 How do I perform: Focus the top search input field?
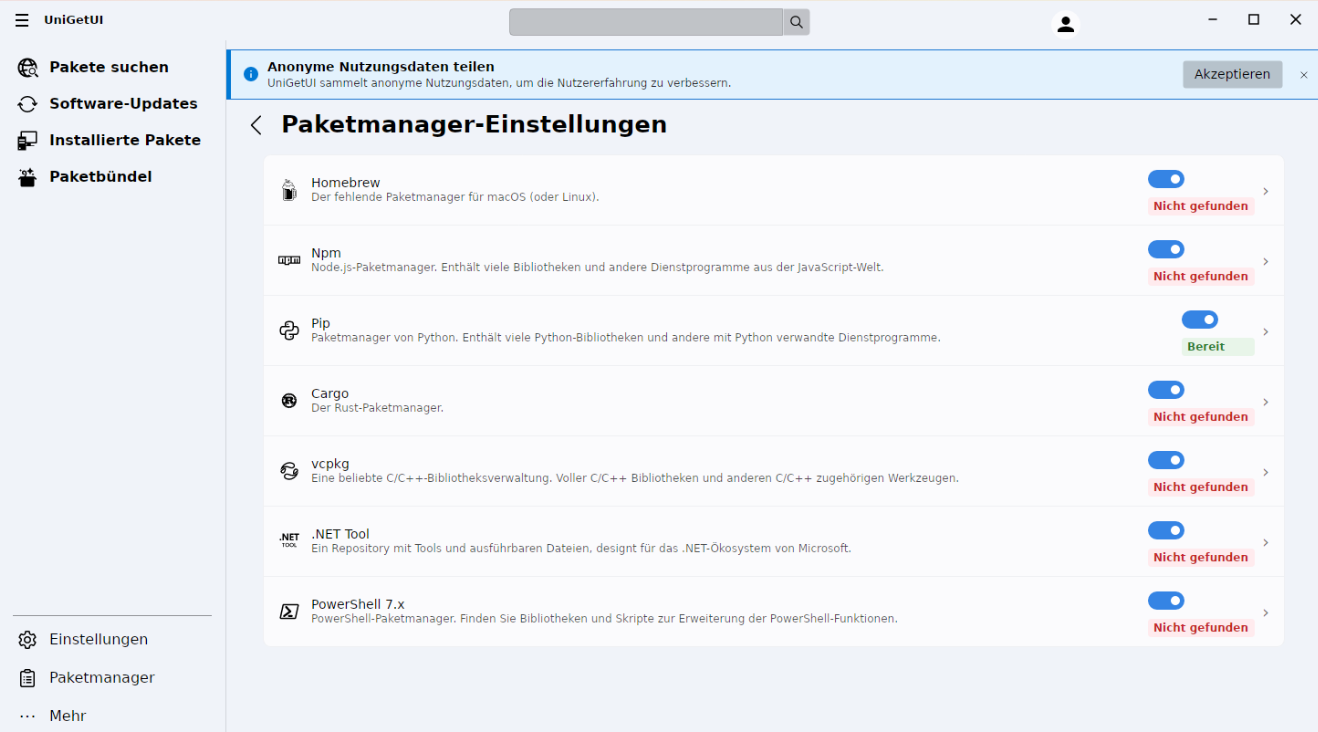tap(646, 22)
